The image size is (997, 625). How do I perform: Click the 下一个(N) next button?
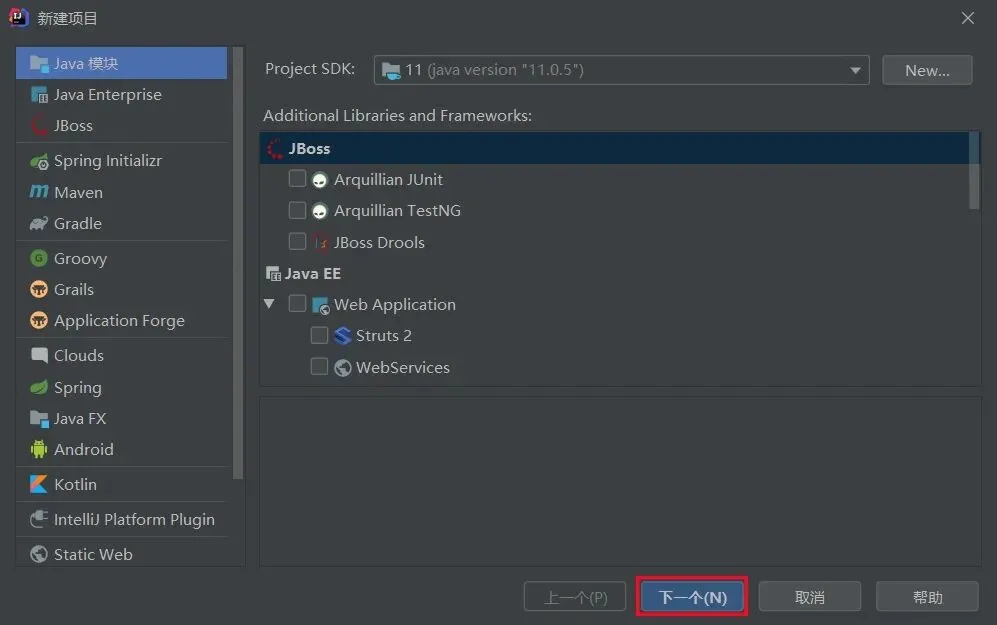tap(692, 597)
